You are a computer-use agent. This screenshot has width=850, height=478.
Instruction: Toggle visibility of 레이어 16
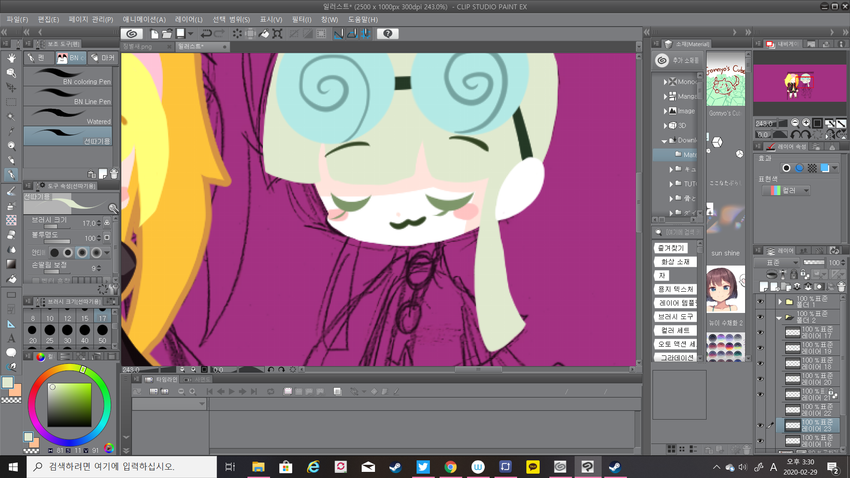pyautogui.click(x=760, y=441)
